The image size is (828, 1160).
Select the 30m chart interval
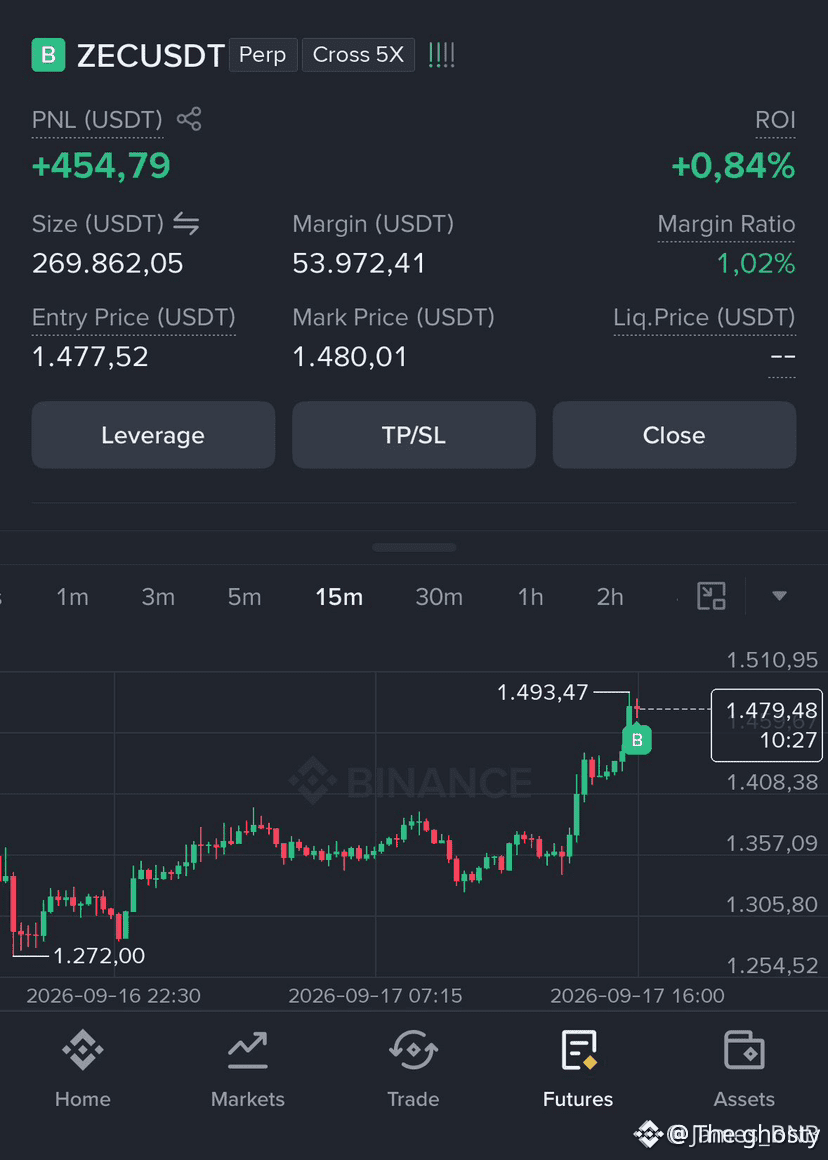click(439, 597)
